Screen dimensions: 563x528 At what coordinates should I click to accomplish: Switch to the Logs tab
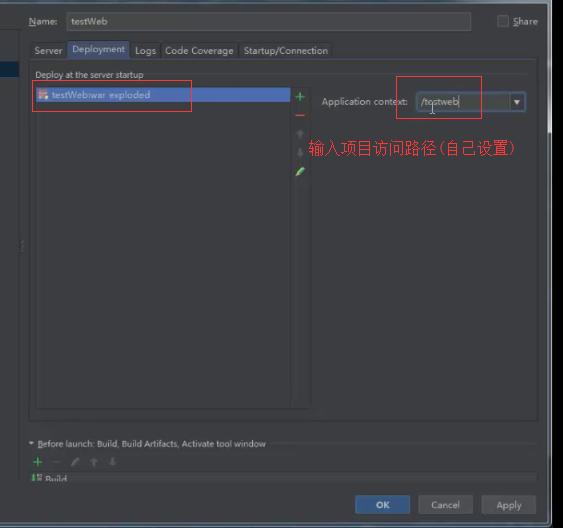pyautogui.click(x=145, y=51)
